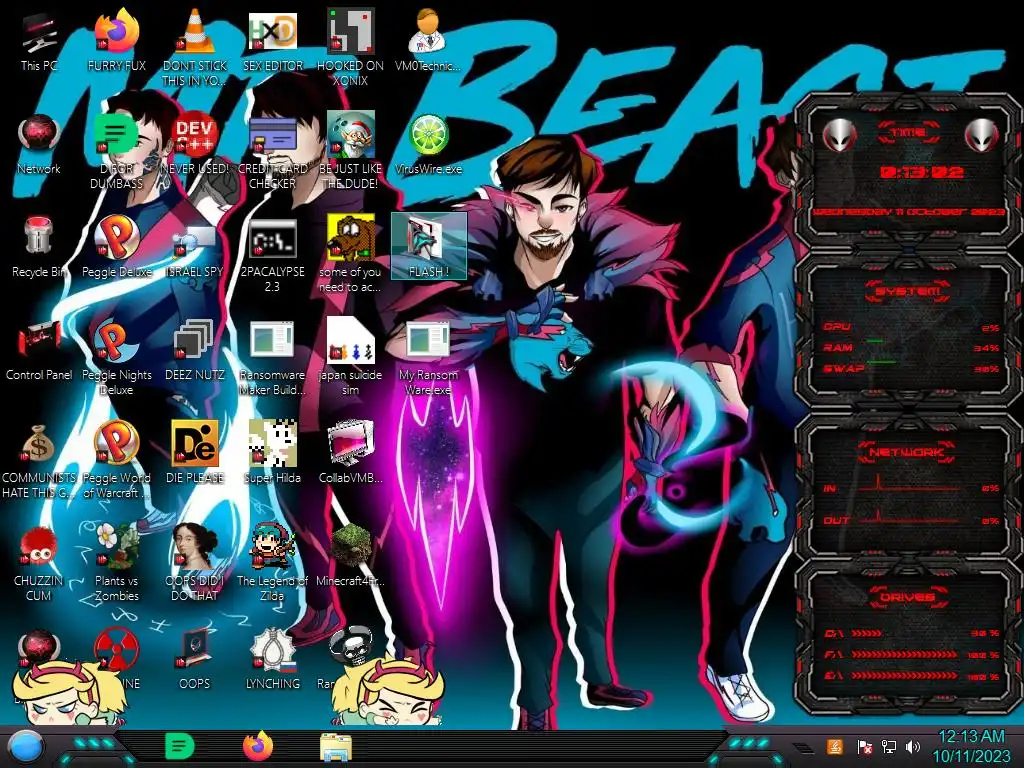Select the OOPS Alienware laptop icon
Image resolution: width=1024 pixels, height=768 pixels.
pyautogui.click(x=195, y=660)
